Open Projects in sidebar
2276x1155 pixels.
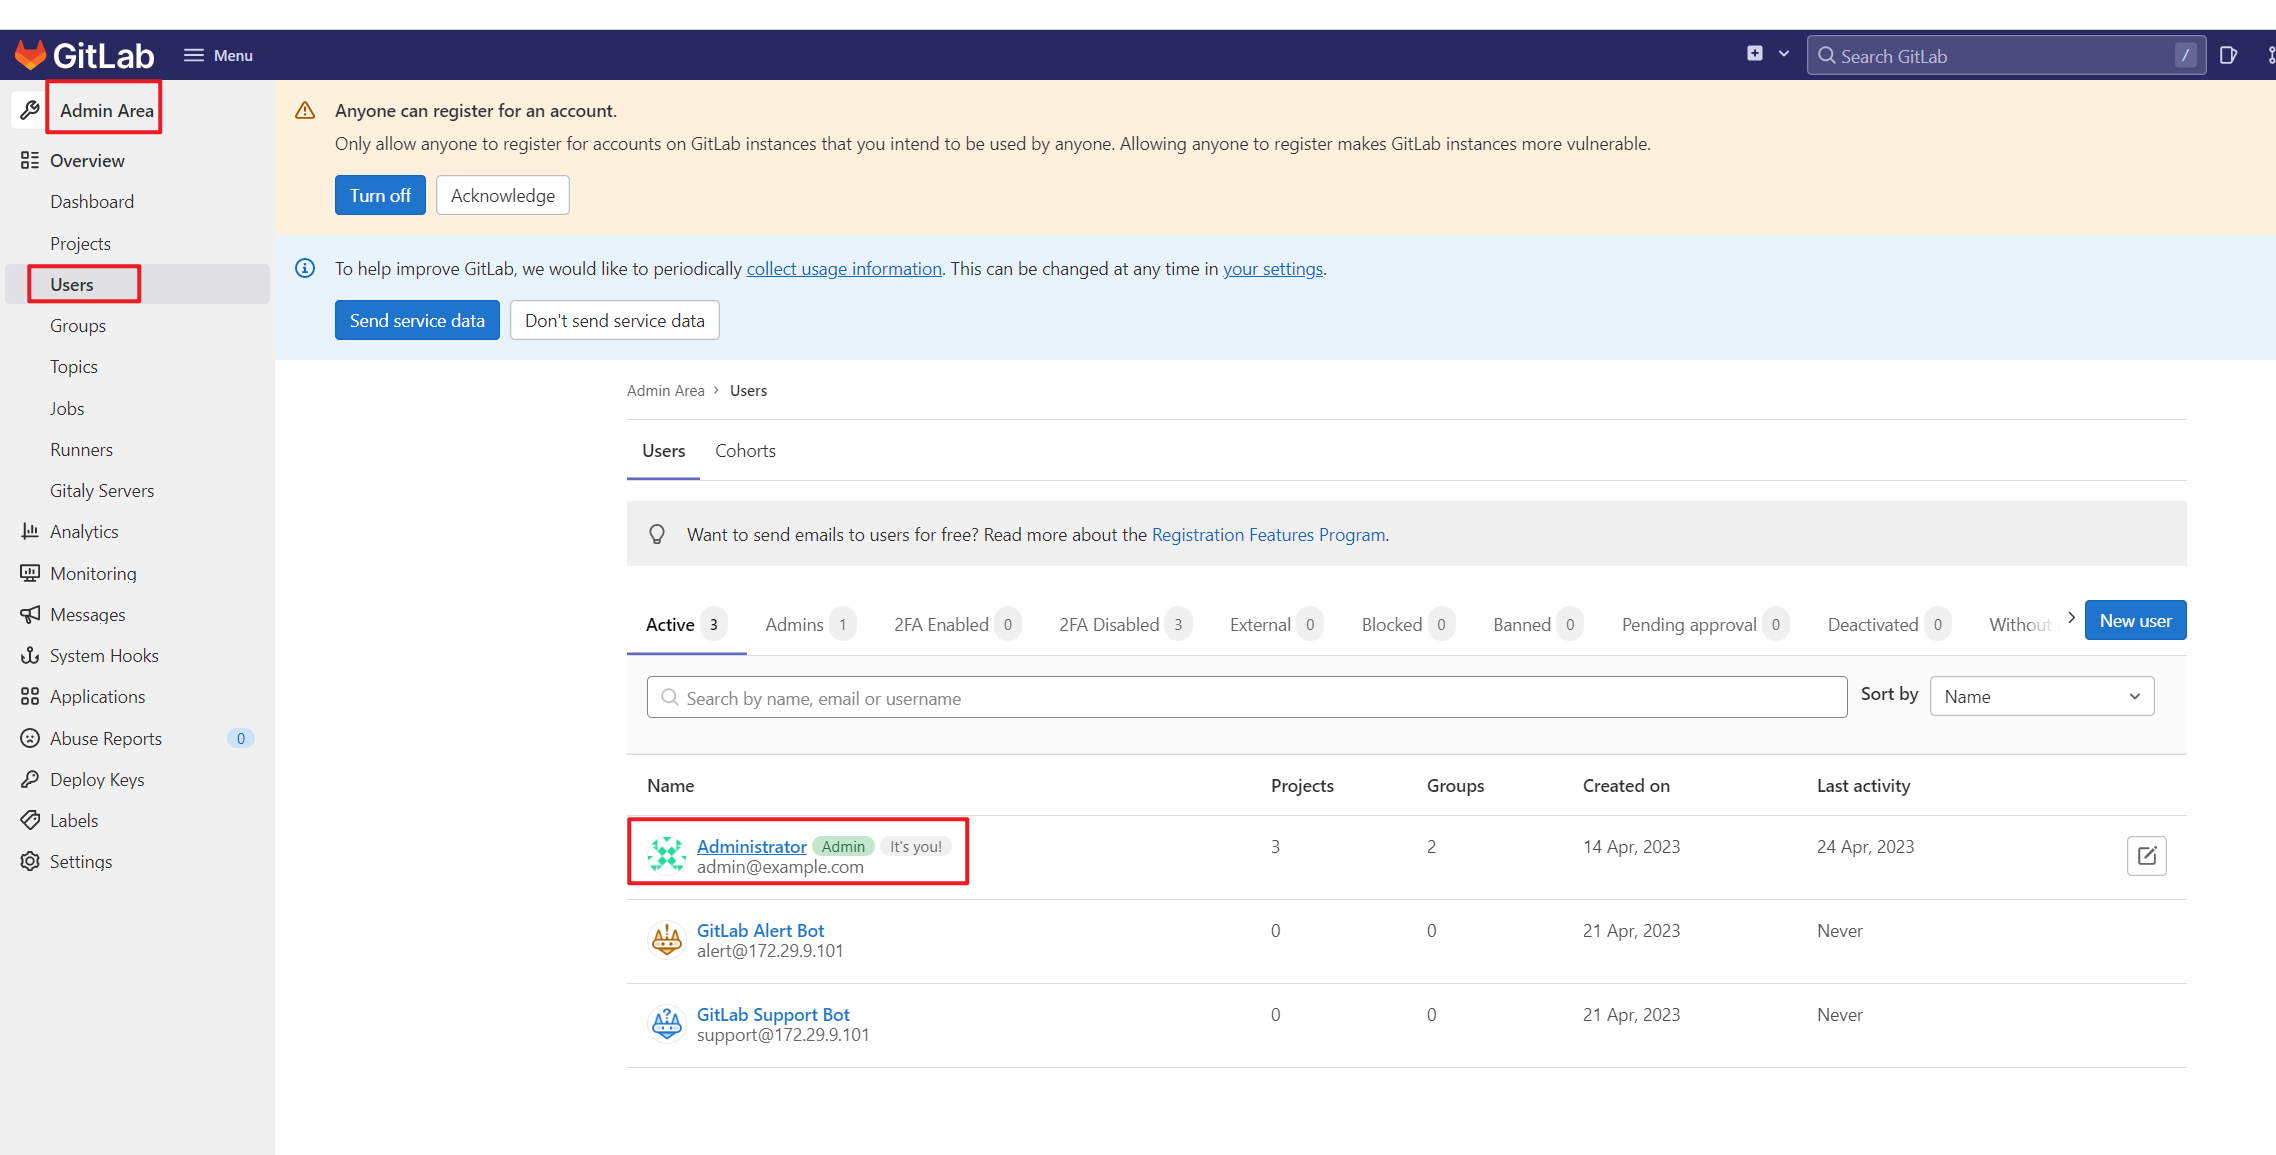(80, 243)
